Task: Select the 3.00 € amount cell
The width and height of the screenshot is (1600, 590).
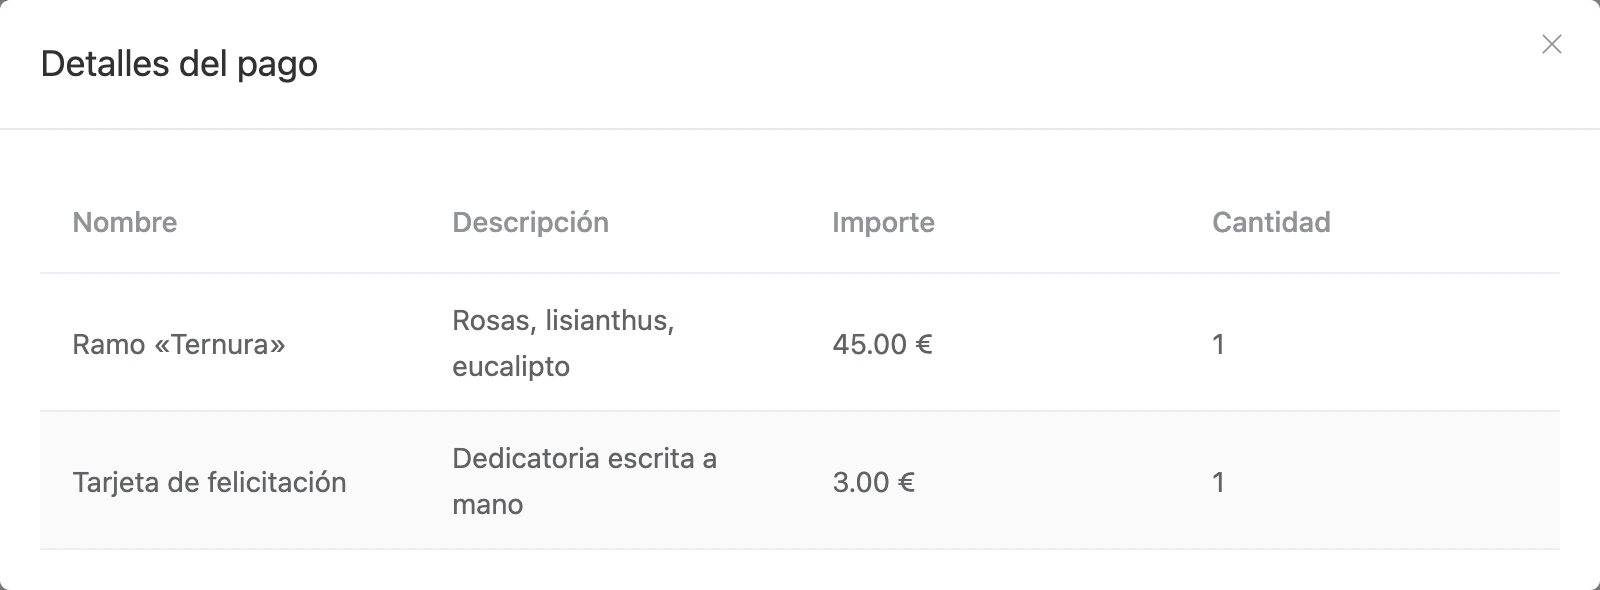Action: pyautogui.click(x=873, y=482)
